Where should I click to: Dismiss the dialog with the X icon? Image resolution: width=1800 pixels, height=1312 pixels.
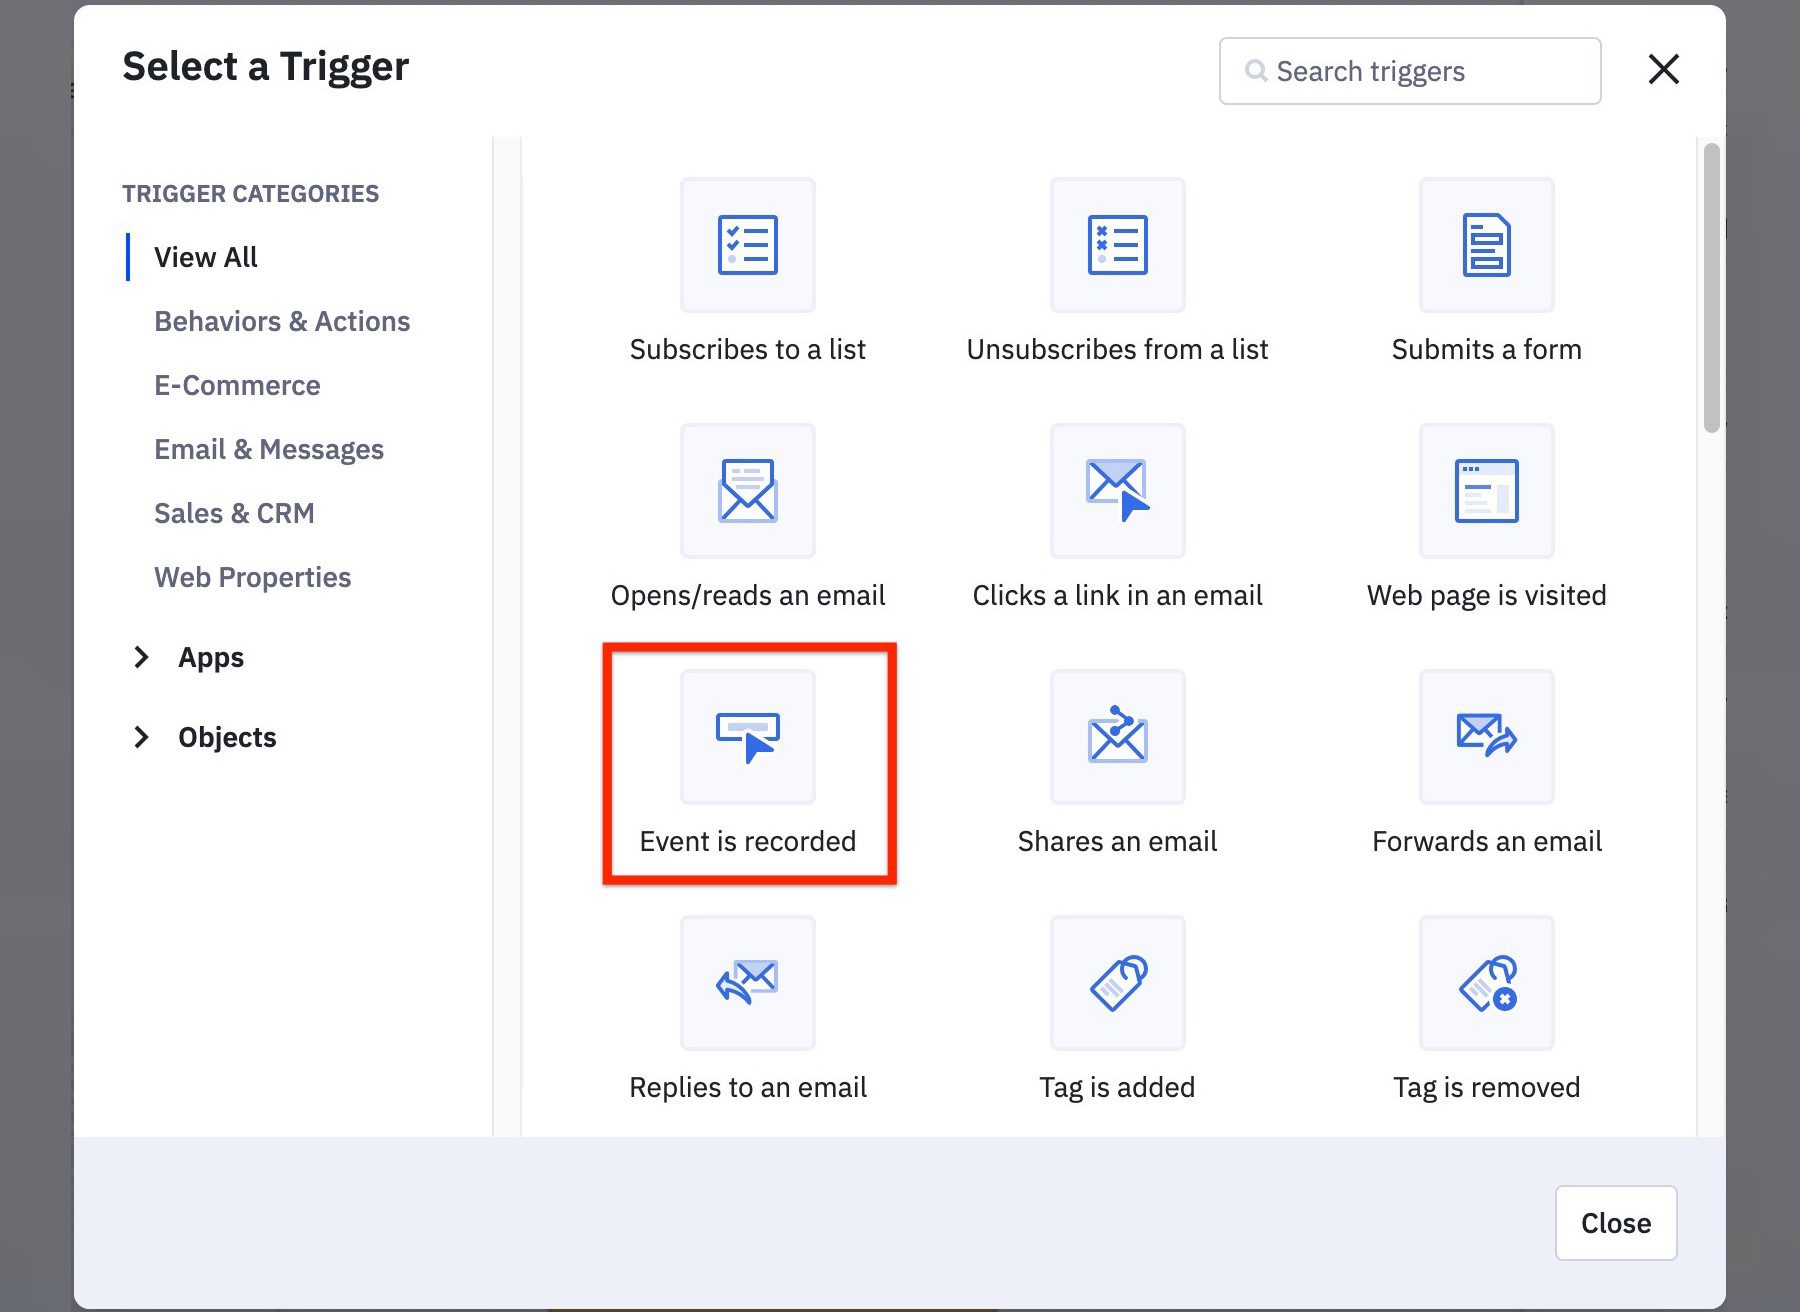1663,70
